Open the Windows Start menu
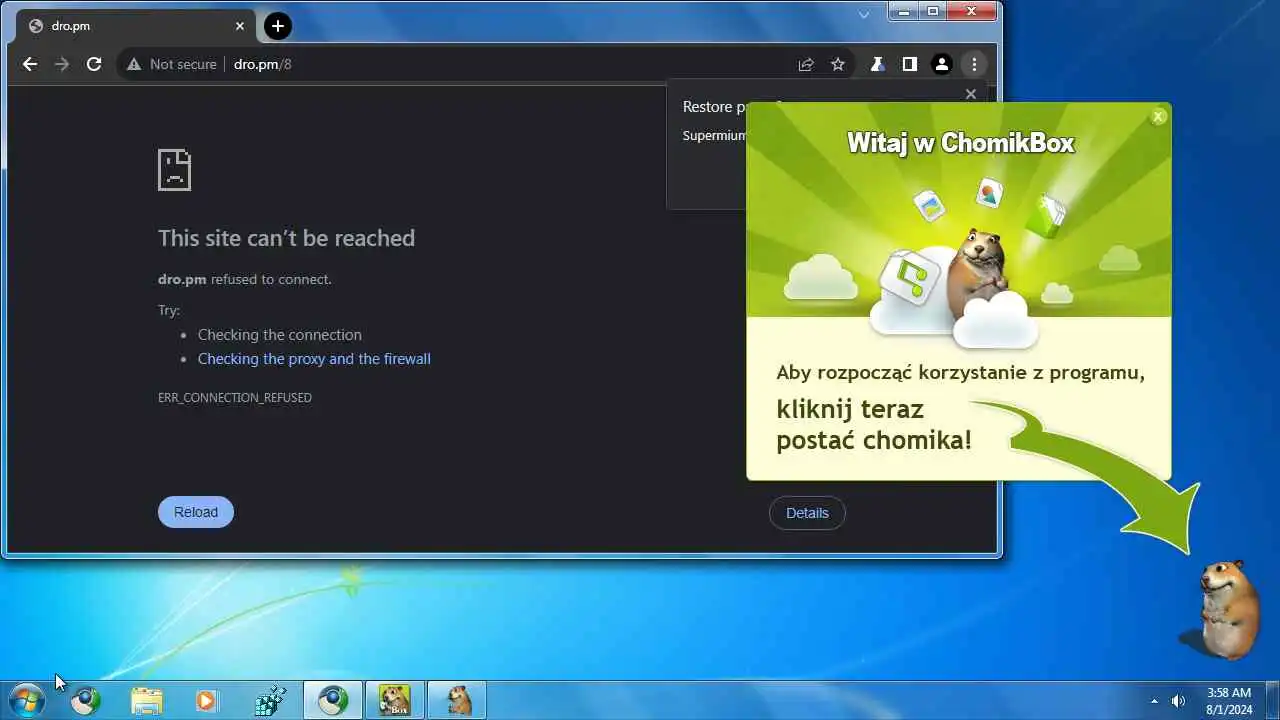Image resolution: width=1280 pixels, height=720 pixels. point(27,701)
